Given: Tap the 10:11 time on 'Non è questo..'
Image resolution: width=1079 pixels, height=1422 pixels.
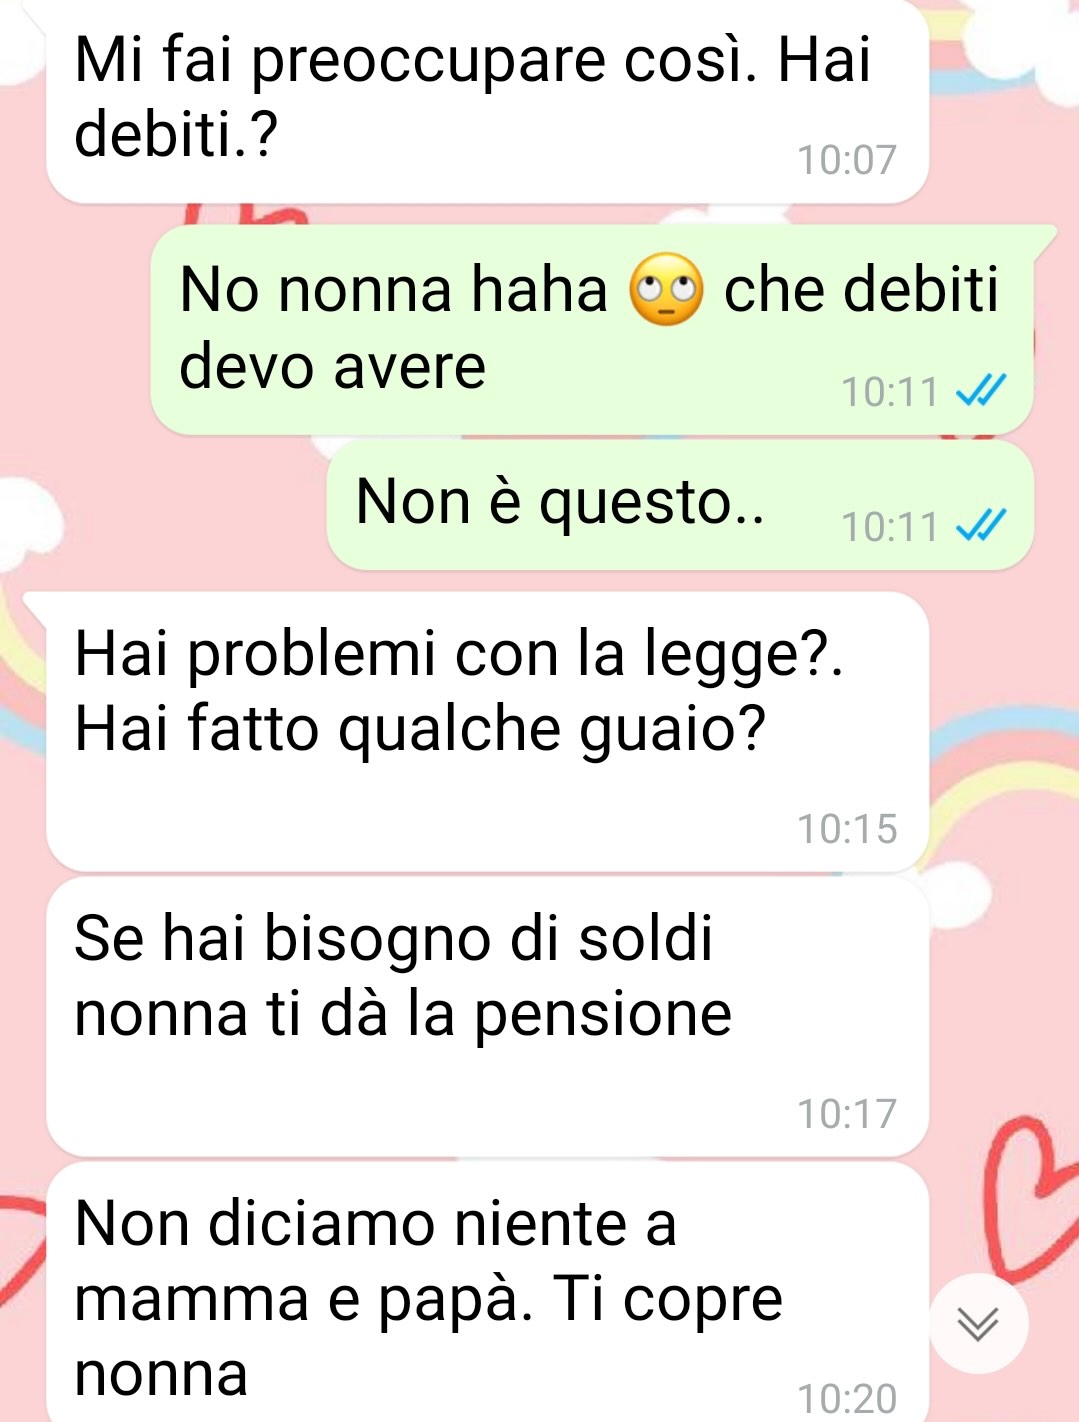Looking at the screenshot, I should point(889,527).
